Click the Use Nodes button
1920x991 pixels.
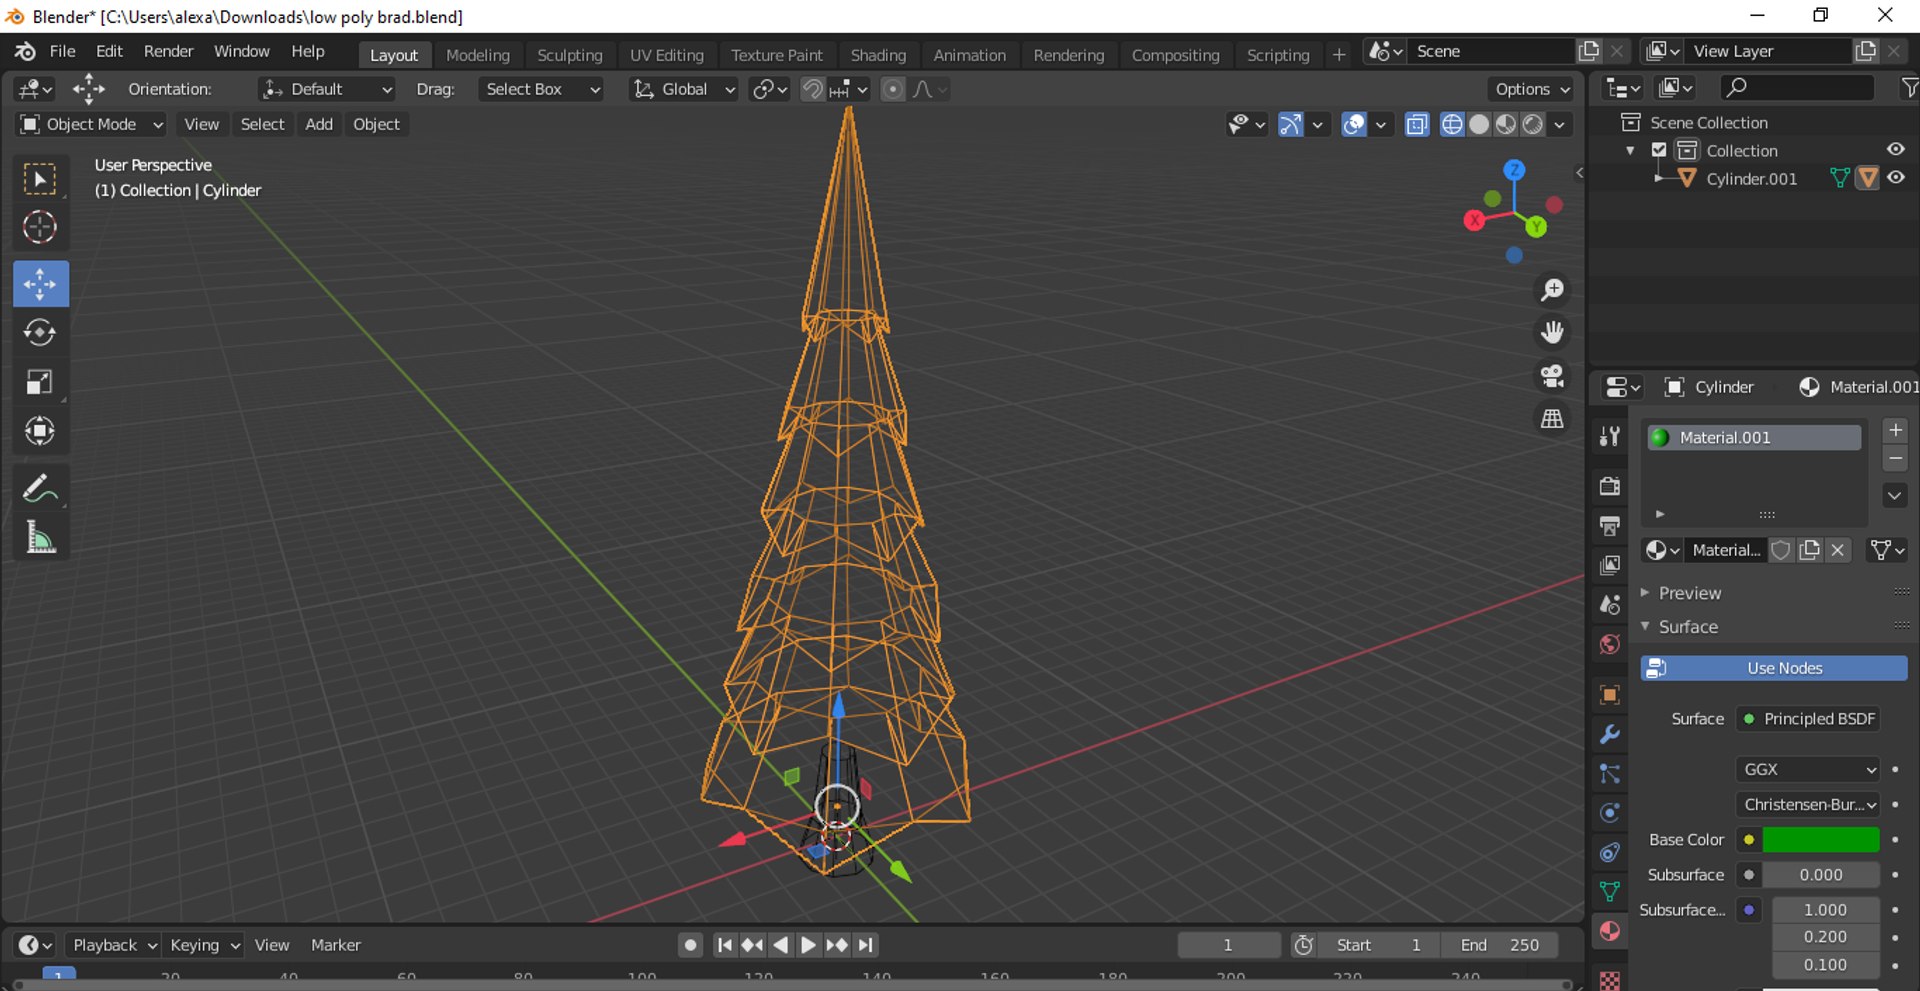1774,668
